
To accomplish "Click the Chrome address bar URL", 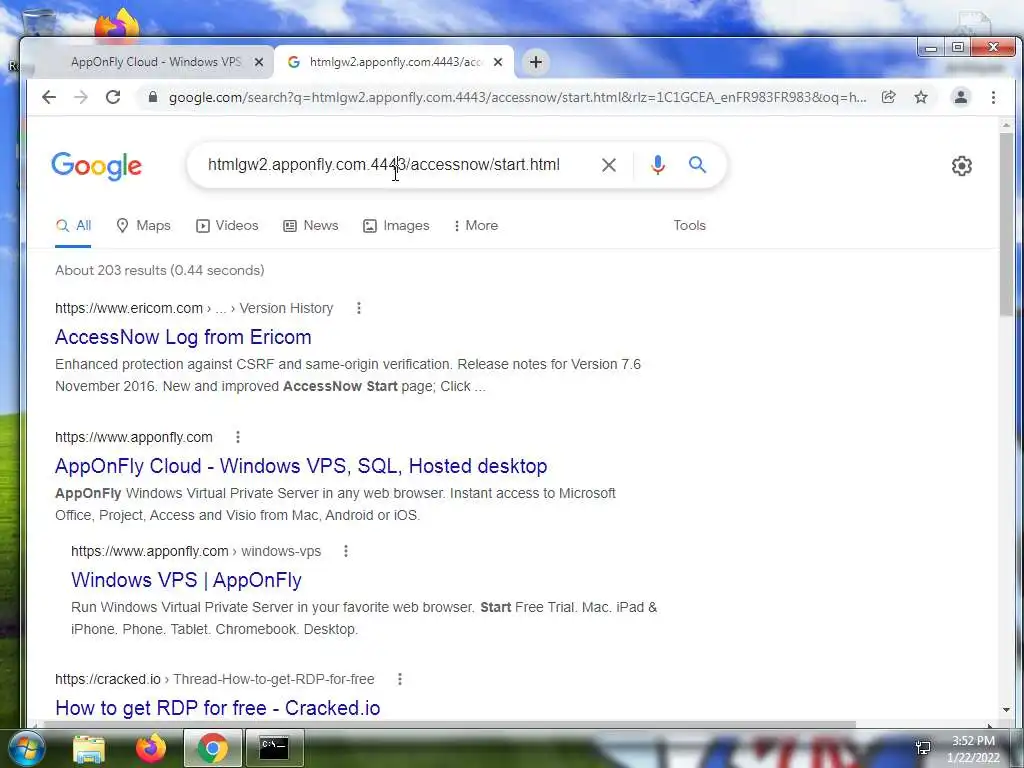I will pyautogui.click(x=517, y=97).
